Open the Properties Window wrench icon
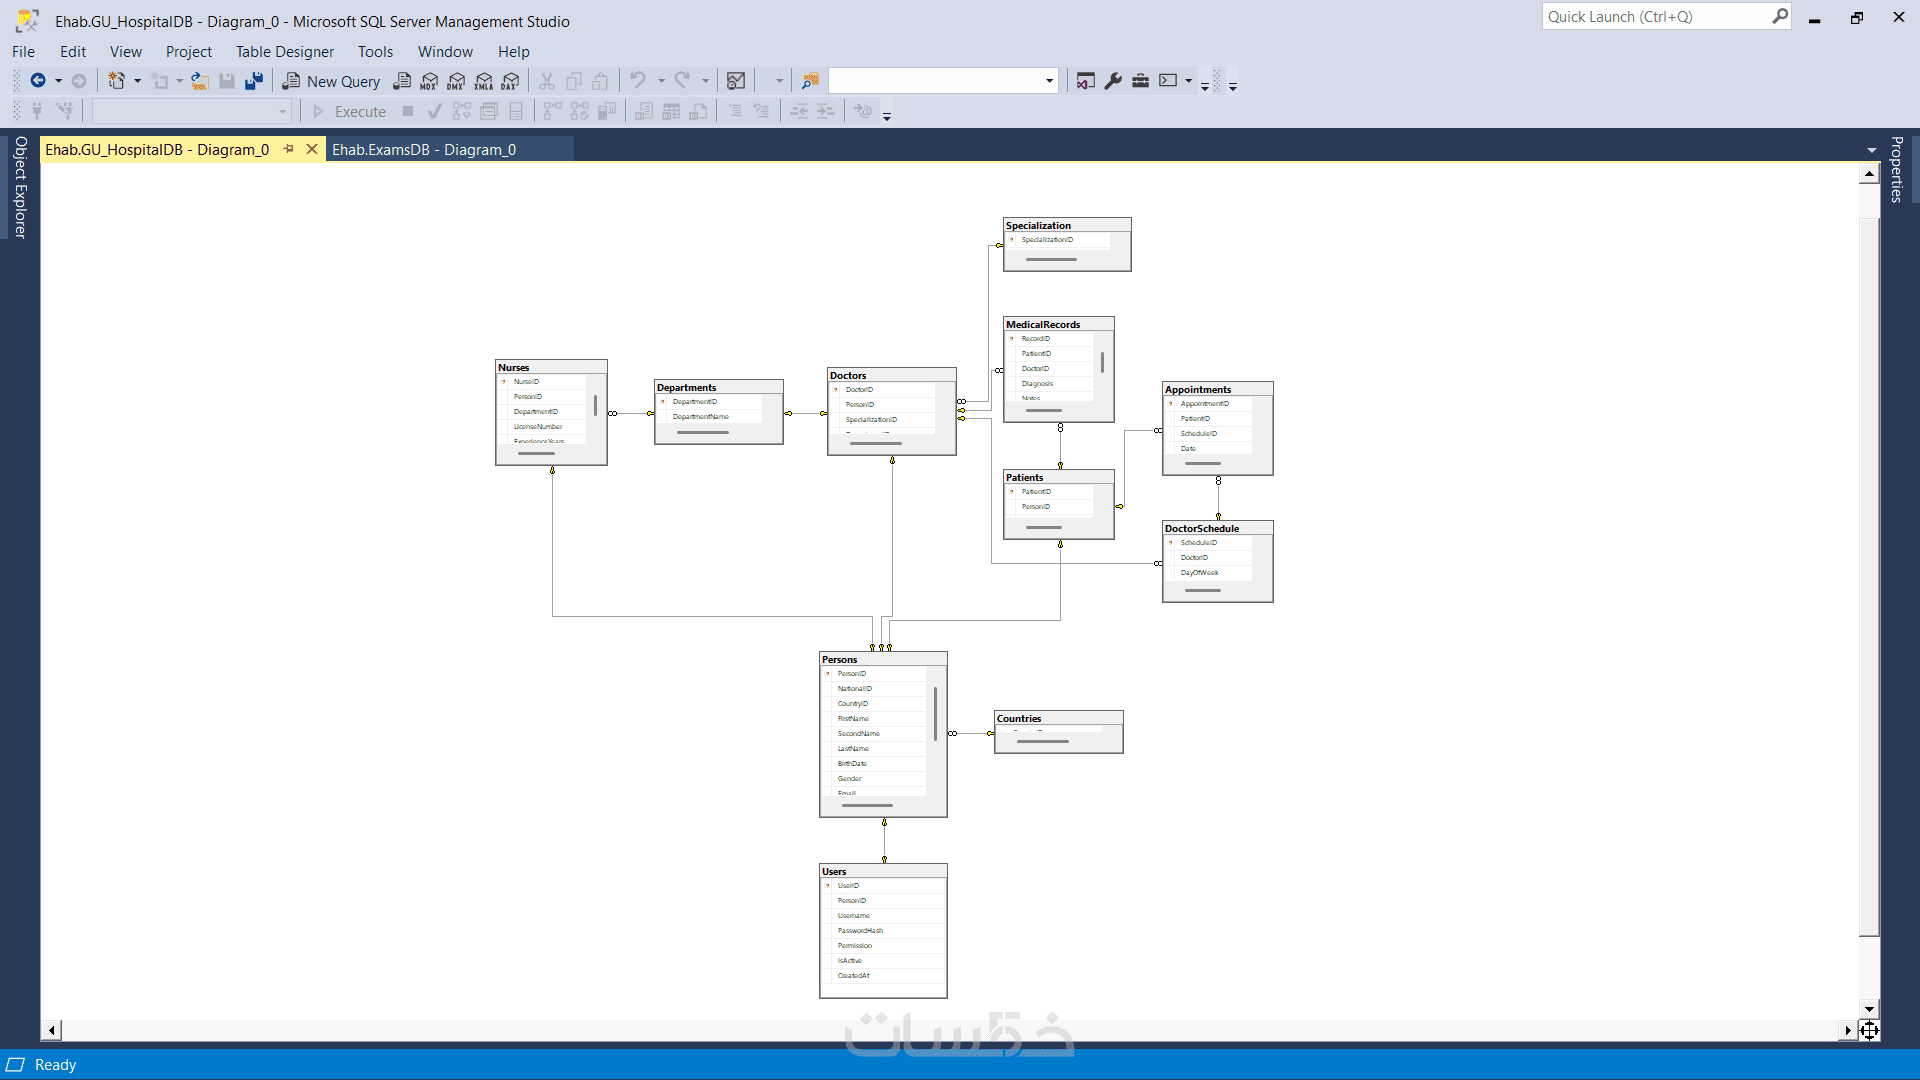 1113,81
